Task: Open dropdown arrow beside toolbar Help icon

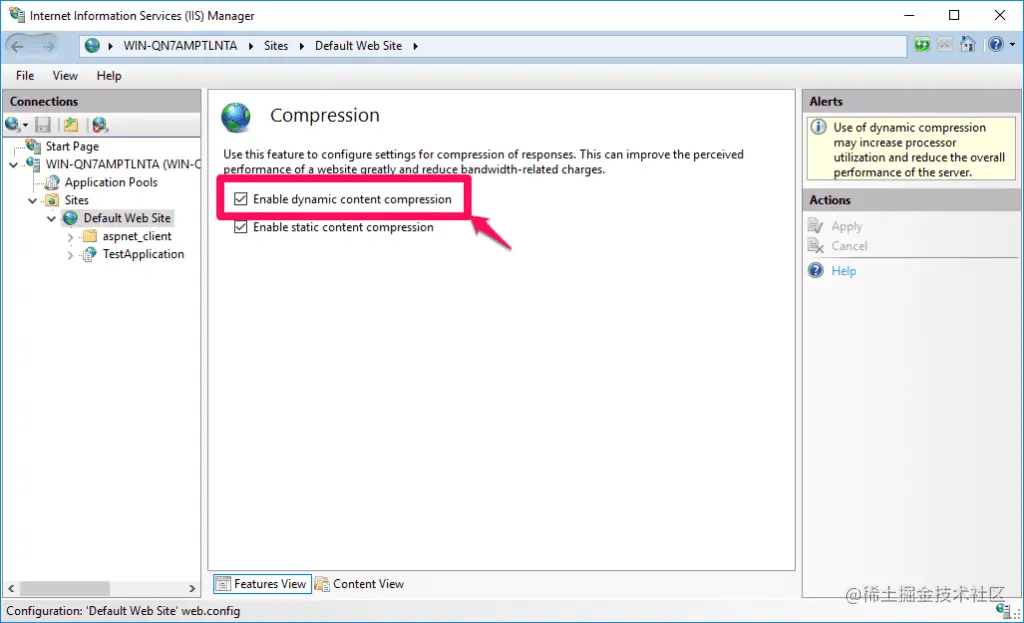Action: click(x=1012, y=45)
